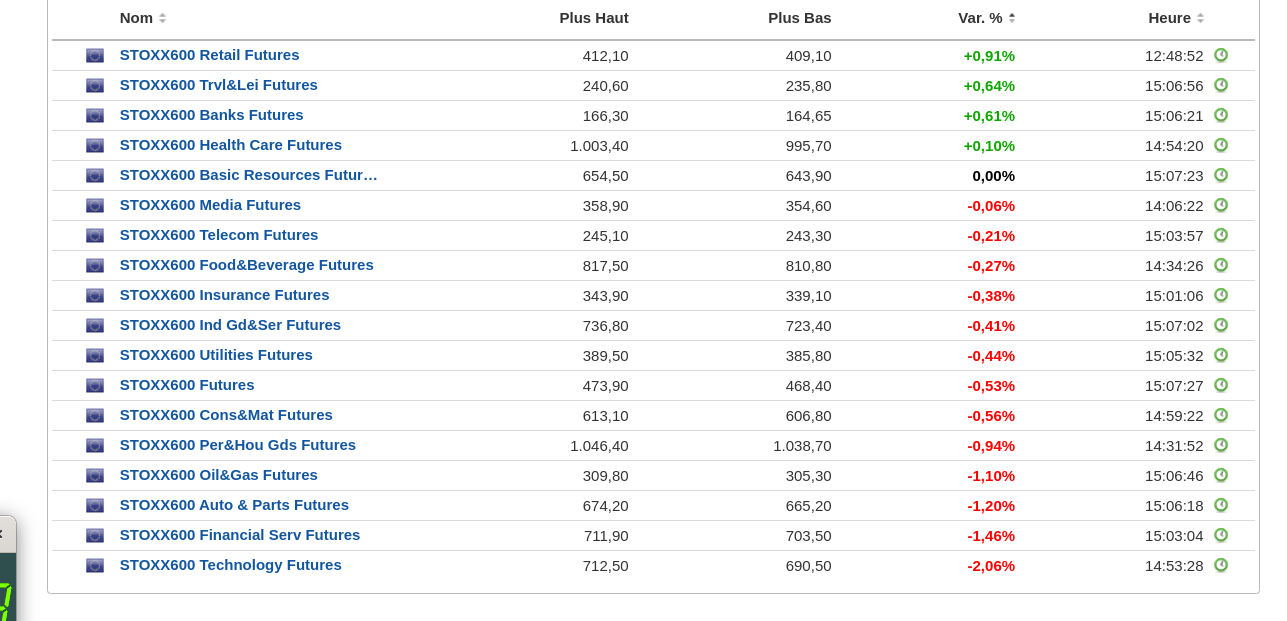Image resolution: width=1287 pixels, height=621 pixels.
Task: Click clock icon in Health Care Futures row
Action: click(1221, 145)
